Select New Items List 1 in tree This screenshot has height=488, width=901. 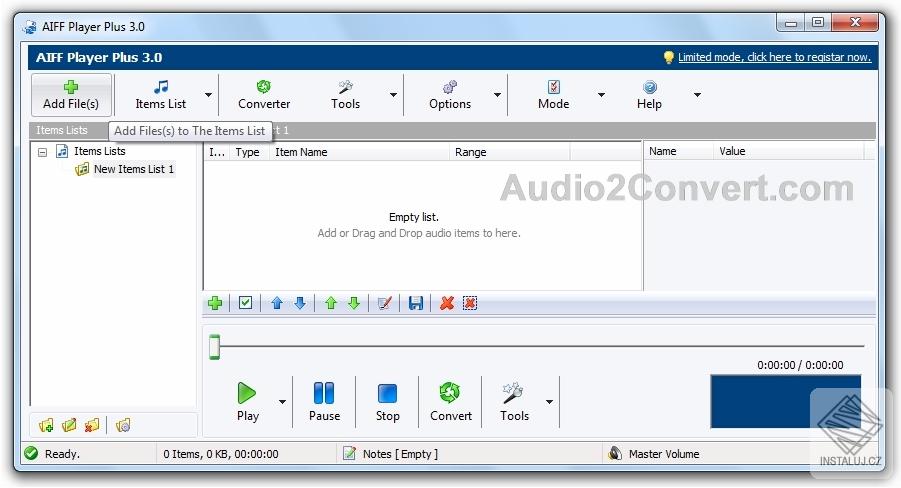(133, 169)
